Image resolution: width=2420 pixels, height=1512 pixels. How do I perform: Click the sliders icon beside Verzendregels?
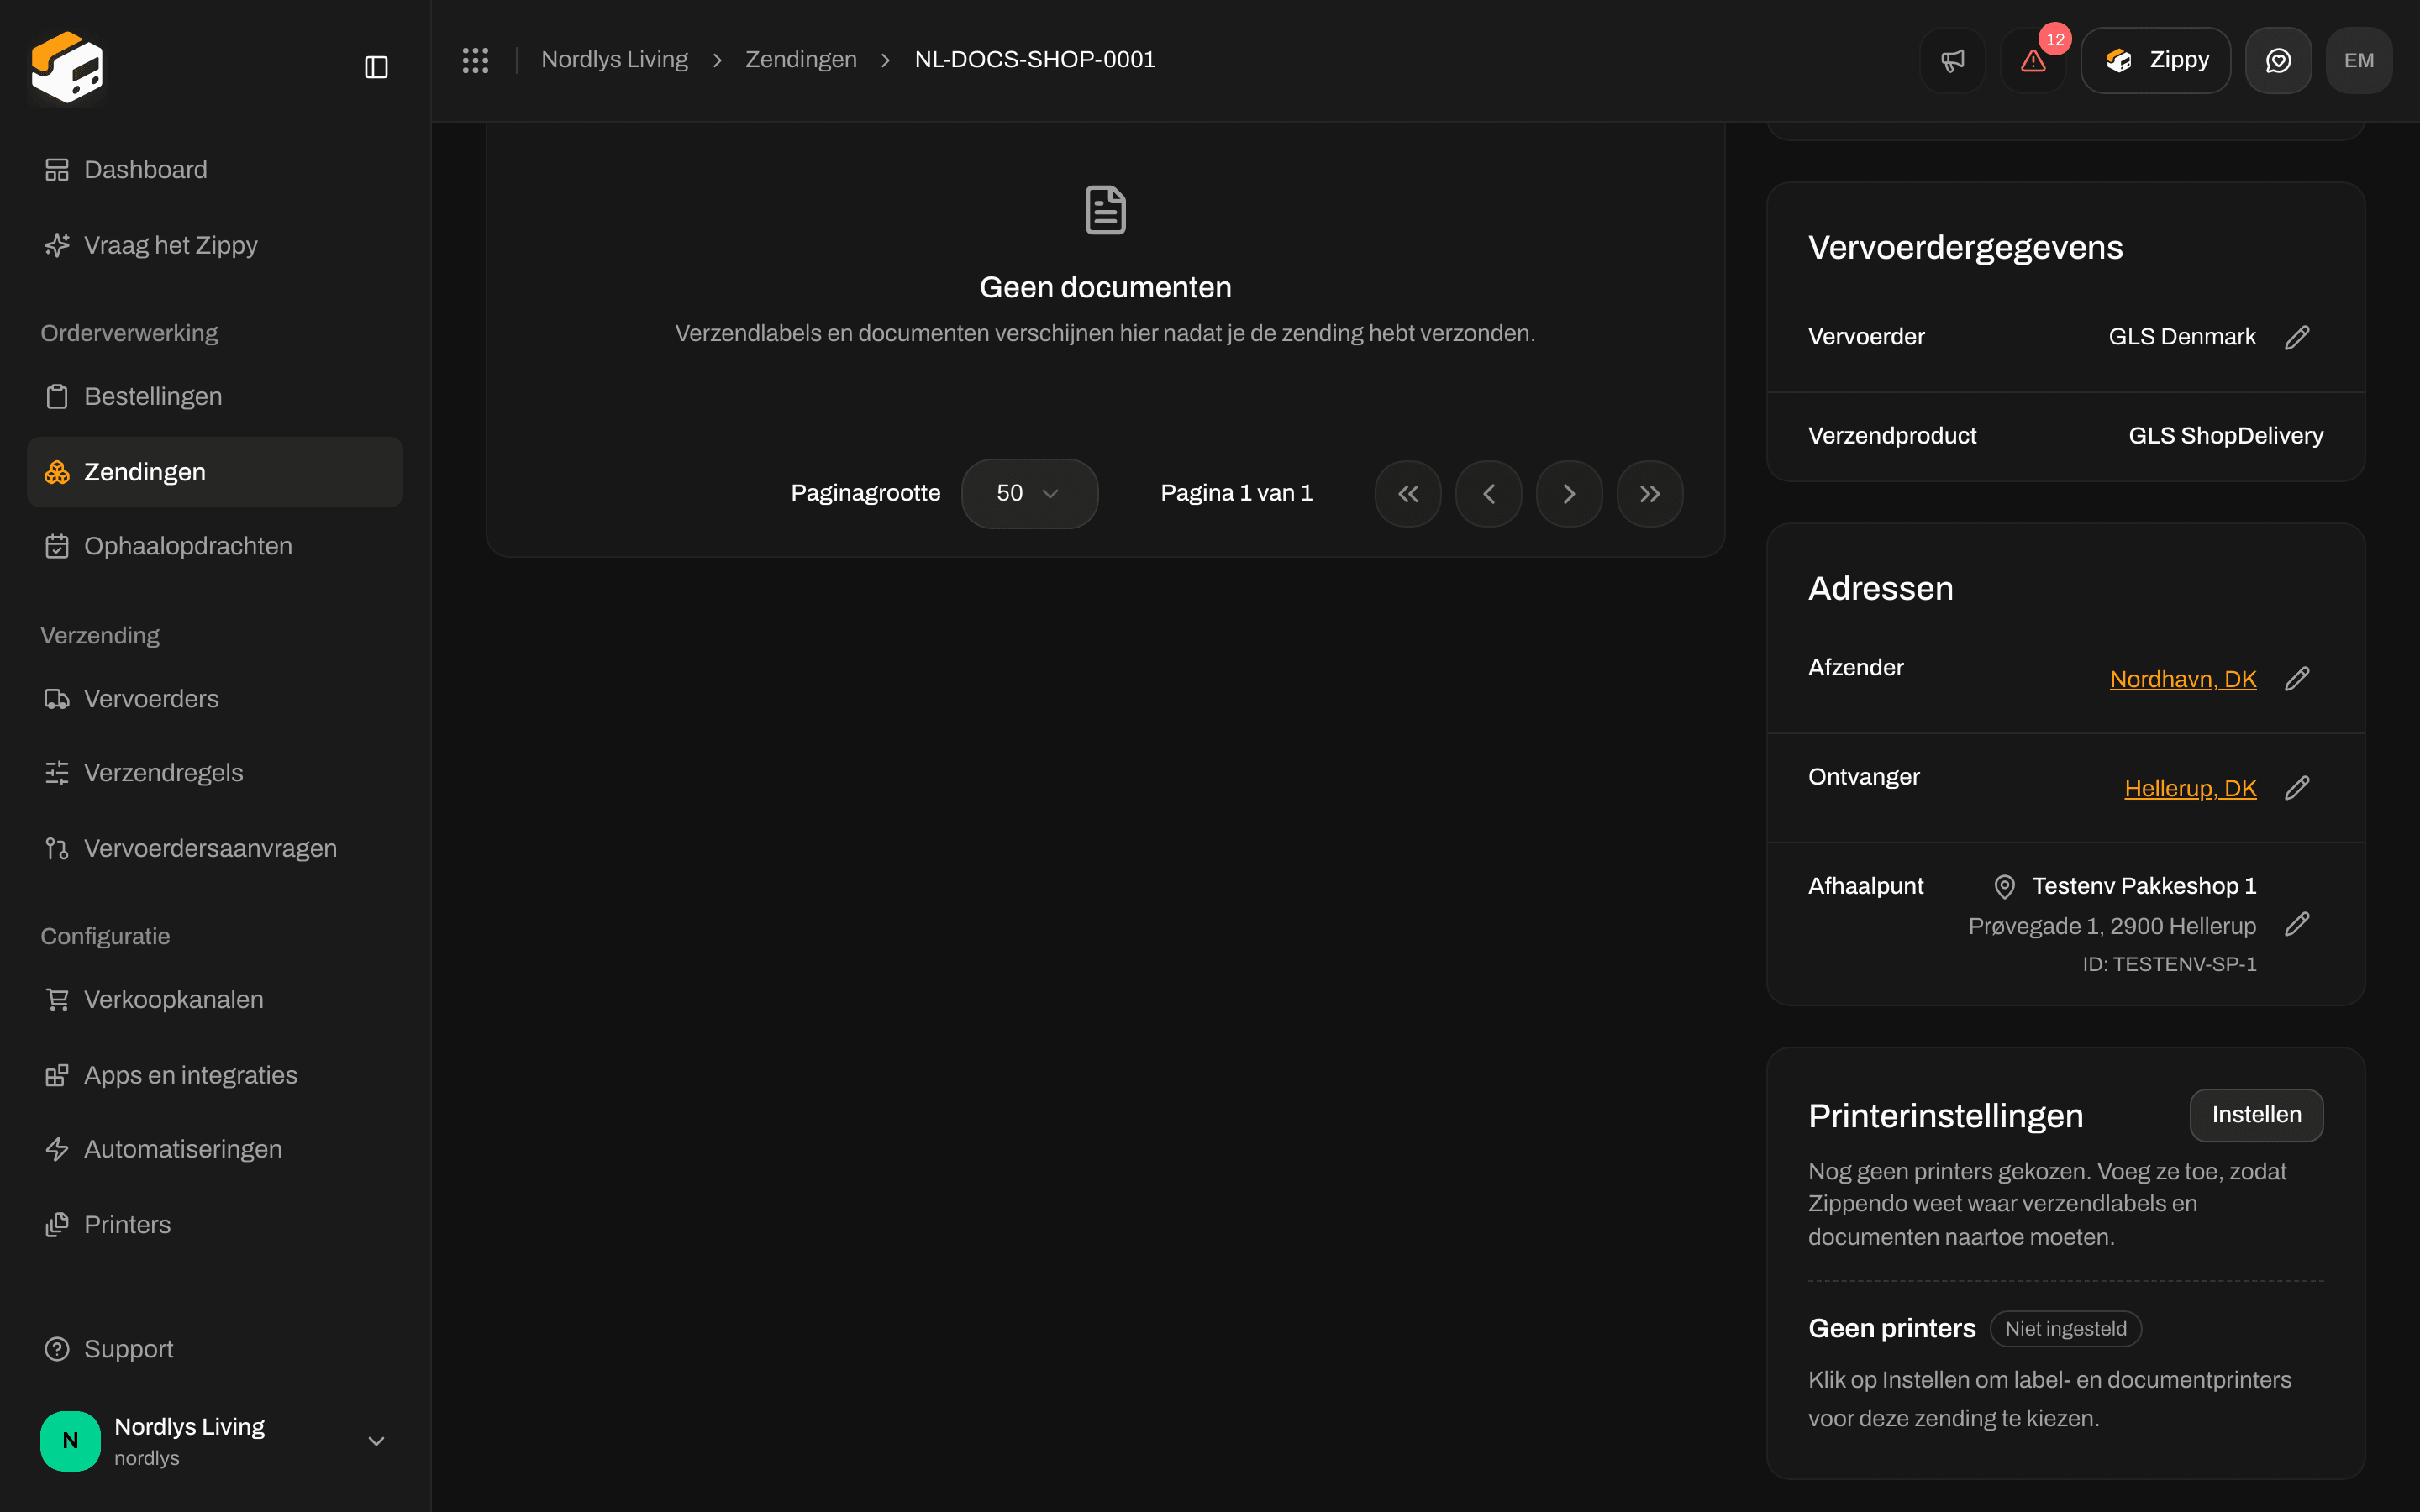57,773
